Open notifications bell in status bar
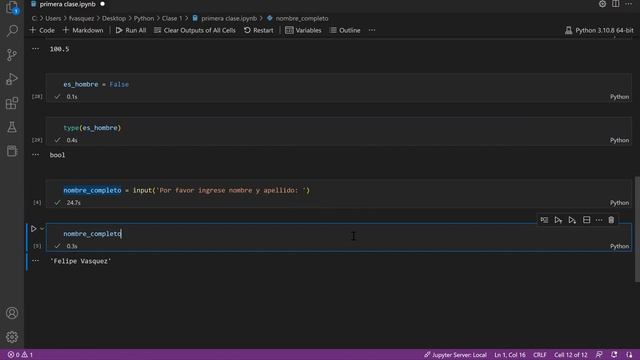The image size is (640, 360). click(x=614, y=355)
